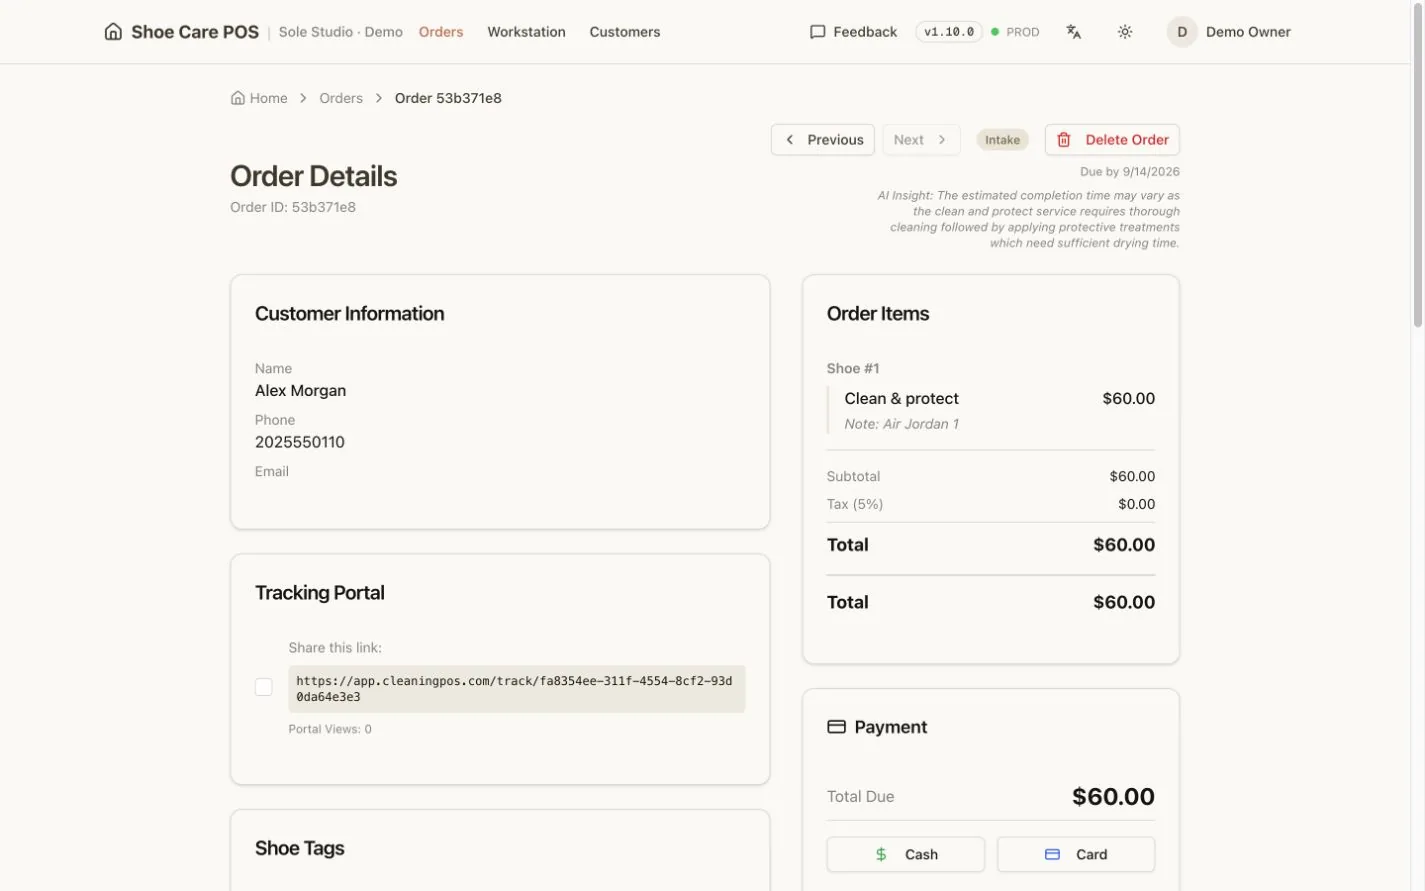
Task: Click the v1.10.0 version badge
Action: click(x=949, y=32)
